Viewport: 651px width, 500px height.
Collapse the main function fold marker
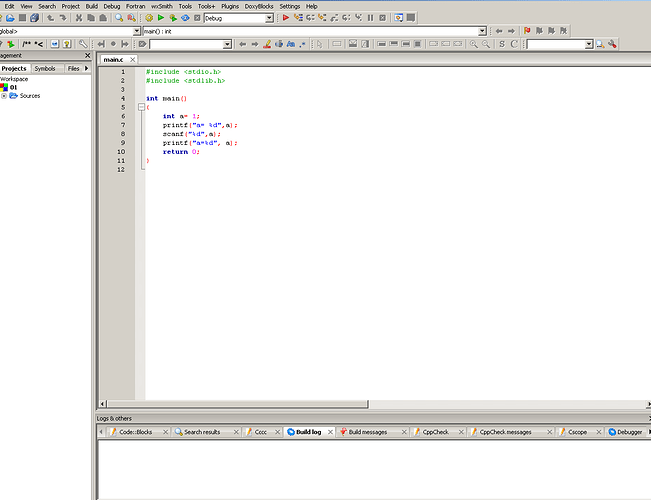(141, 107)
